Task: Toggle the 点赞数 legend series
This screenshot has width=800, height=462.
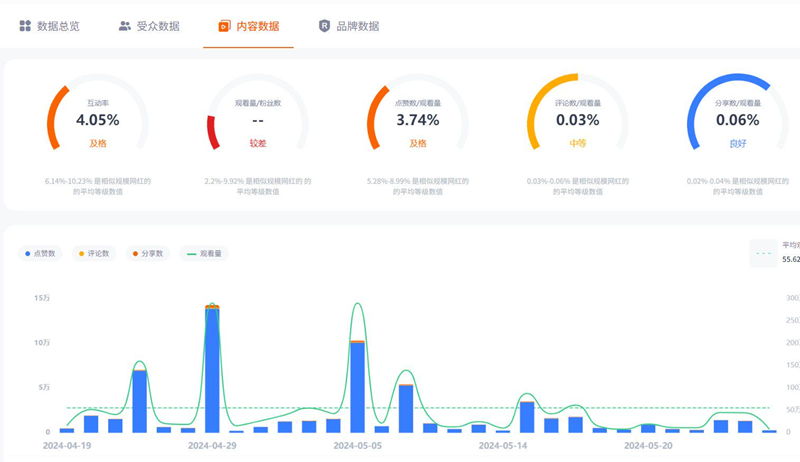Action: point(42,254)
